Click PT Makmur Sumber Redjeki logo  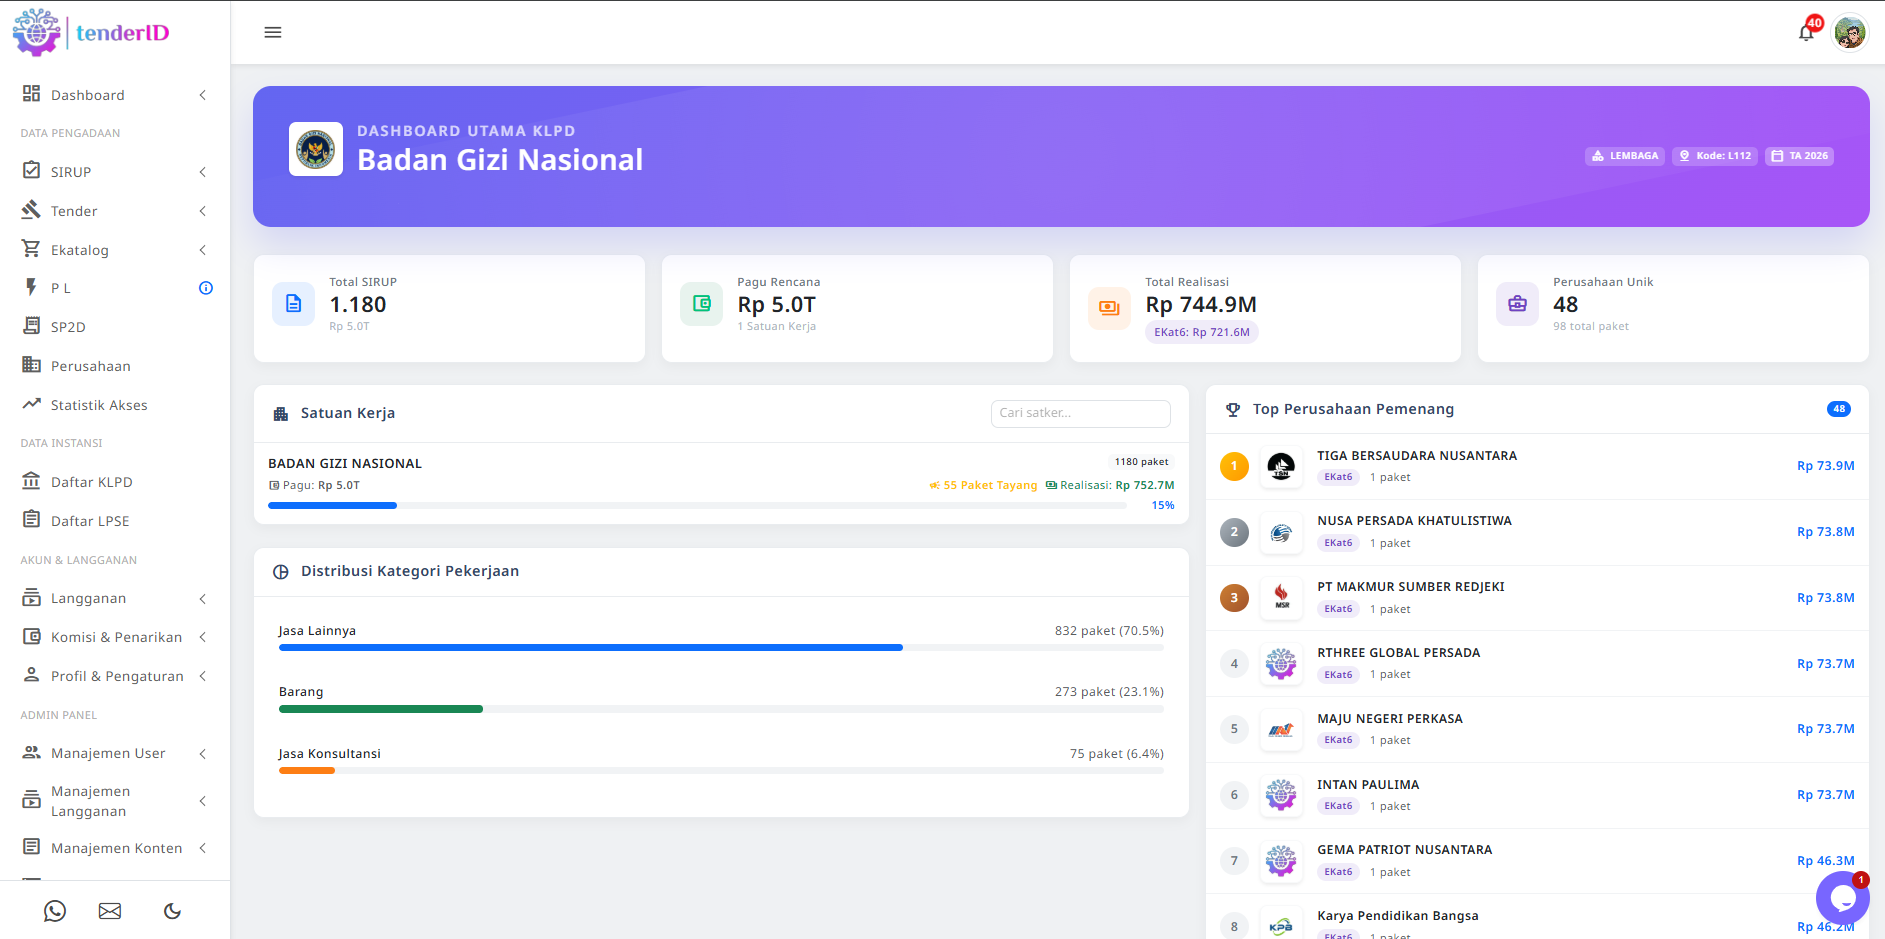coord(1281,598)
